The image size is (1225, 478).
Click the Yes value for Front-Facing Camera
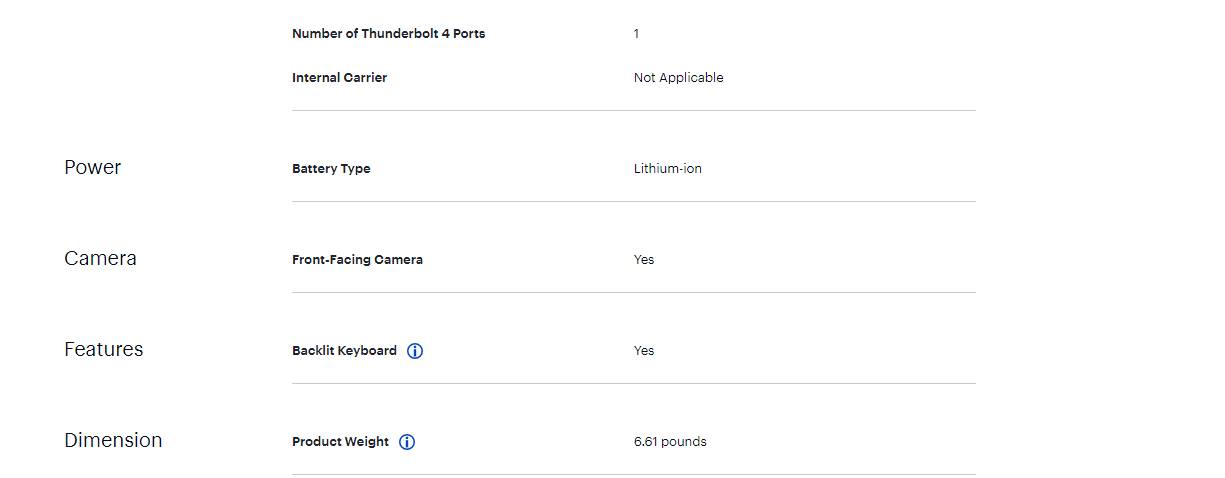(x=644, y=260)
